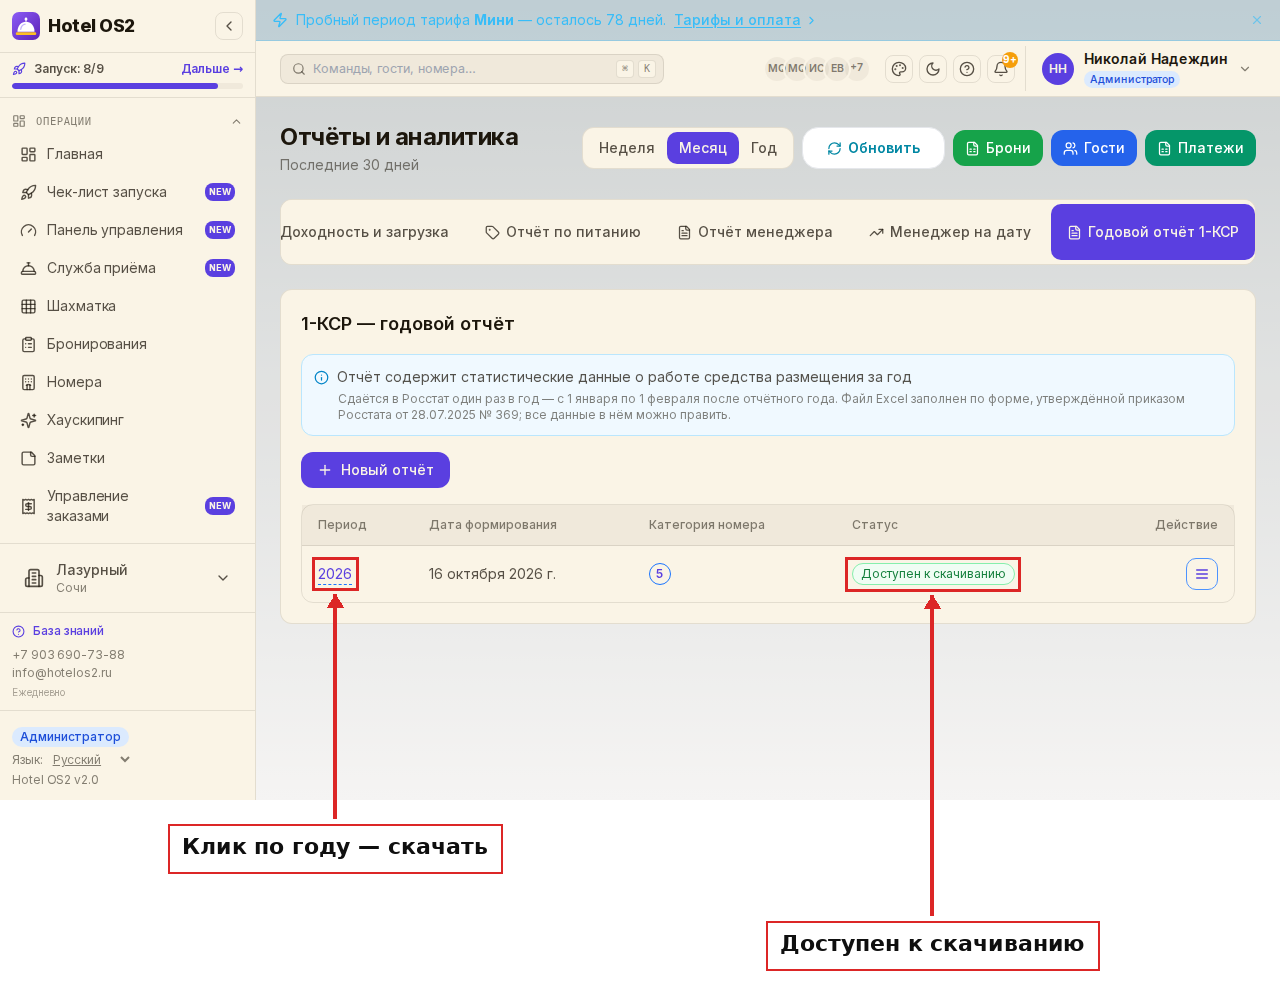Viewport: 1280px width, 994px height.
Task: Click the launch progress bar 8/9
Action: pos(128,86)
